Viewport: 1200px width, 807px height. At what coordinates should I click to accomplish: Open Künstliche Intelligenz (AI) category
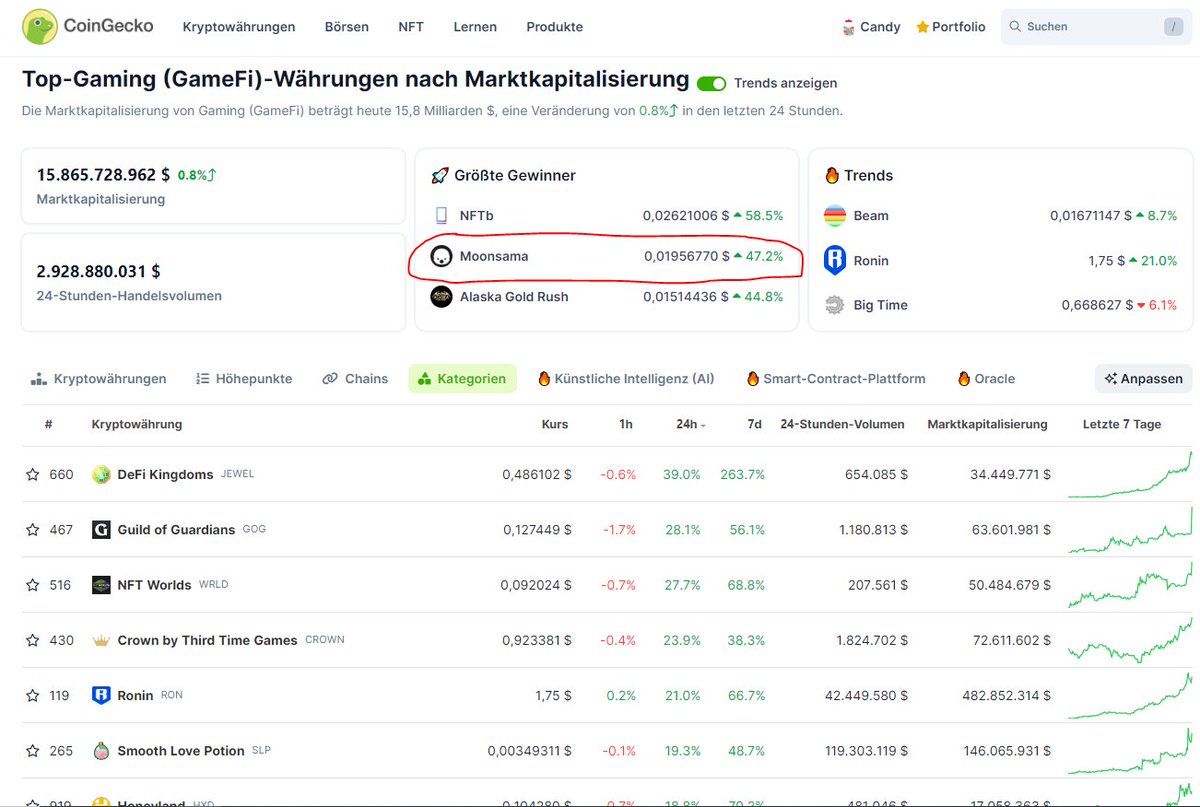click(x=626, y=379)
